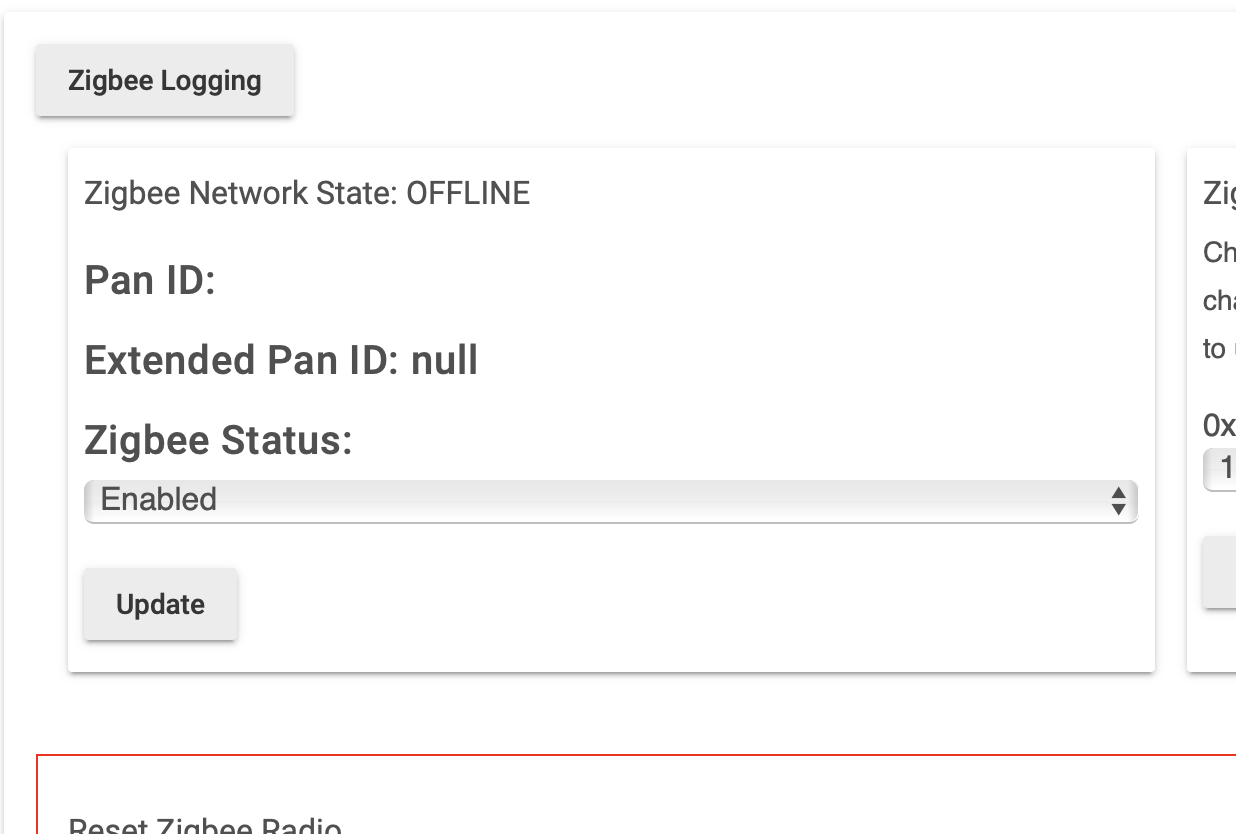This screenshot has width=1236, height=834.
Task: Click the up-down arrows on Zigbee Status select
Action: click(x=1119, y=500)
